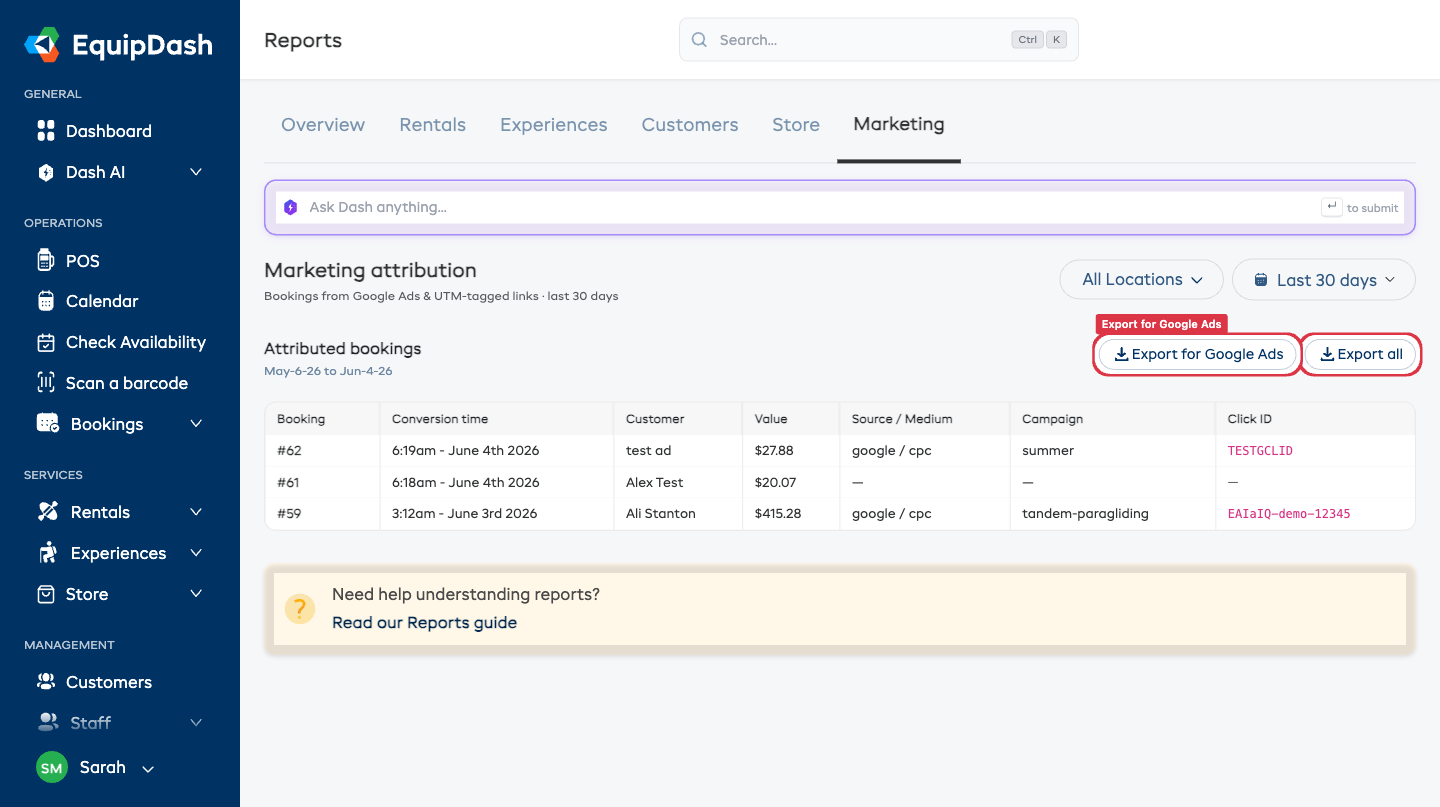
Task: Expand the Store submenu chevron
Action: click(x=196, y=594)
